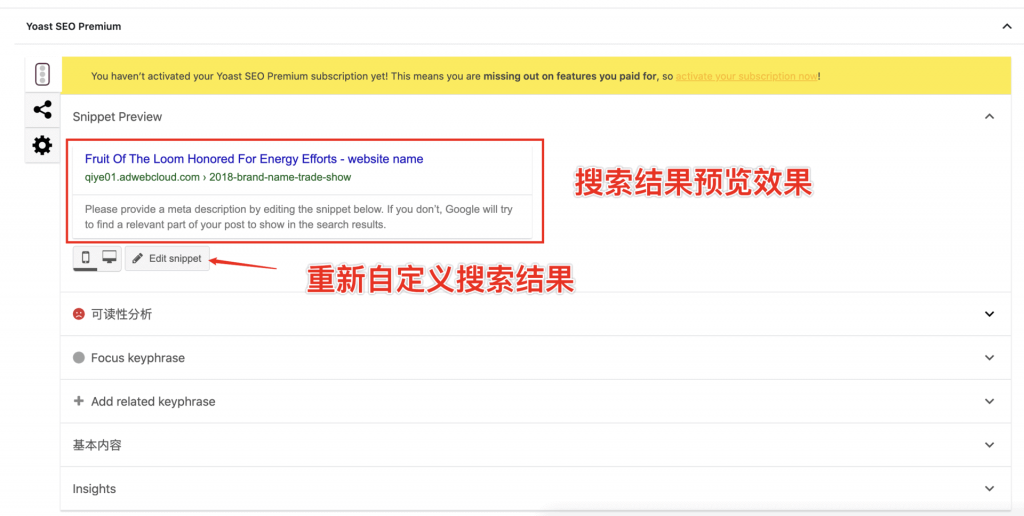Open the SEO traffic light tab
Image resolution: width=1024 pixels, height=516 pixels.
tap(42, 74)
